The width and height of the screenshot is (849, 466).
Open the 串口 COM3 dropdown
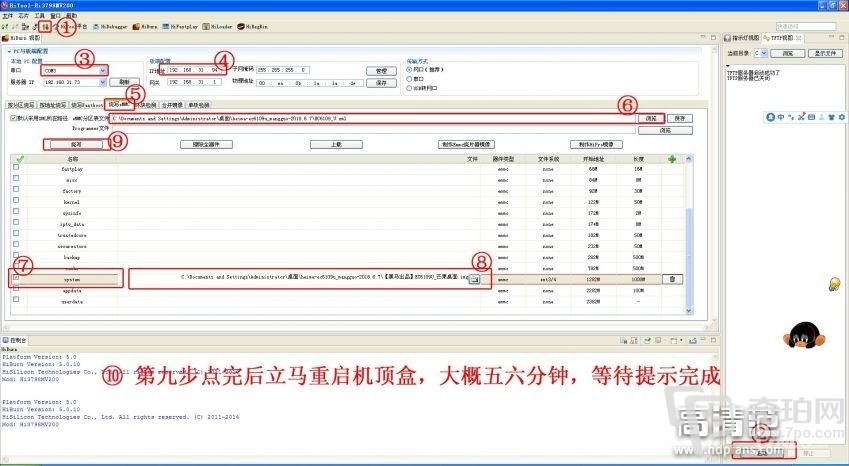coord(103,70)
